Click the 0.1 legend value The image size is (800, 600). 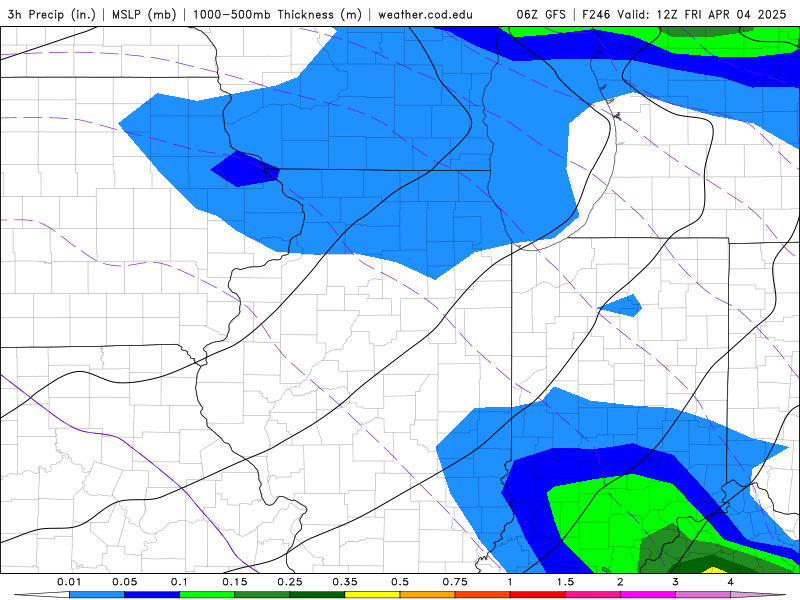(x=179, y=582)
